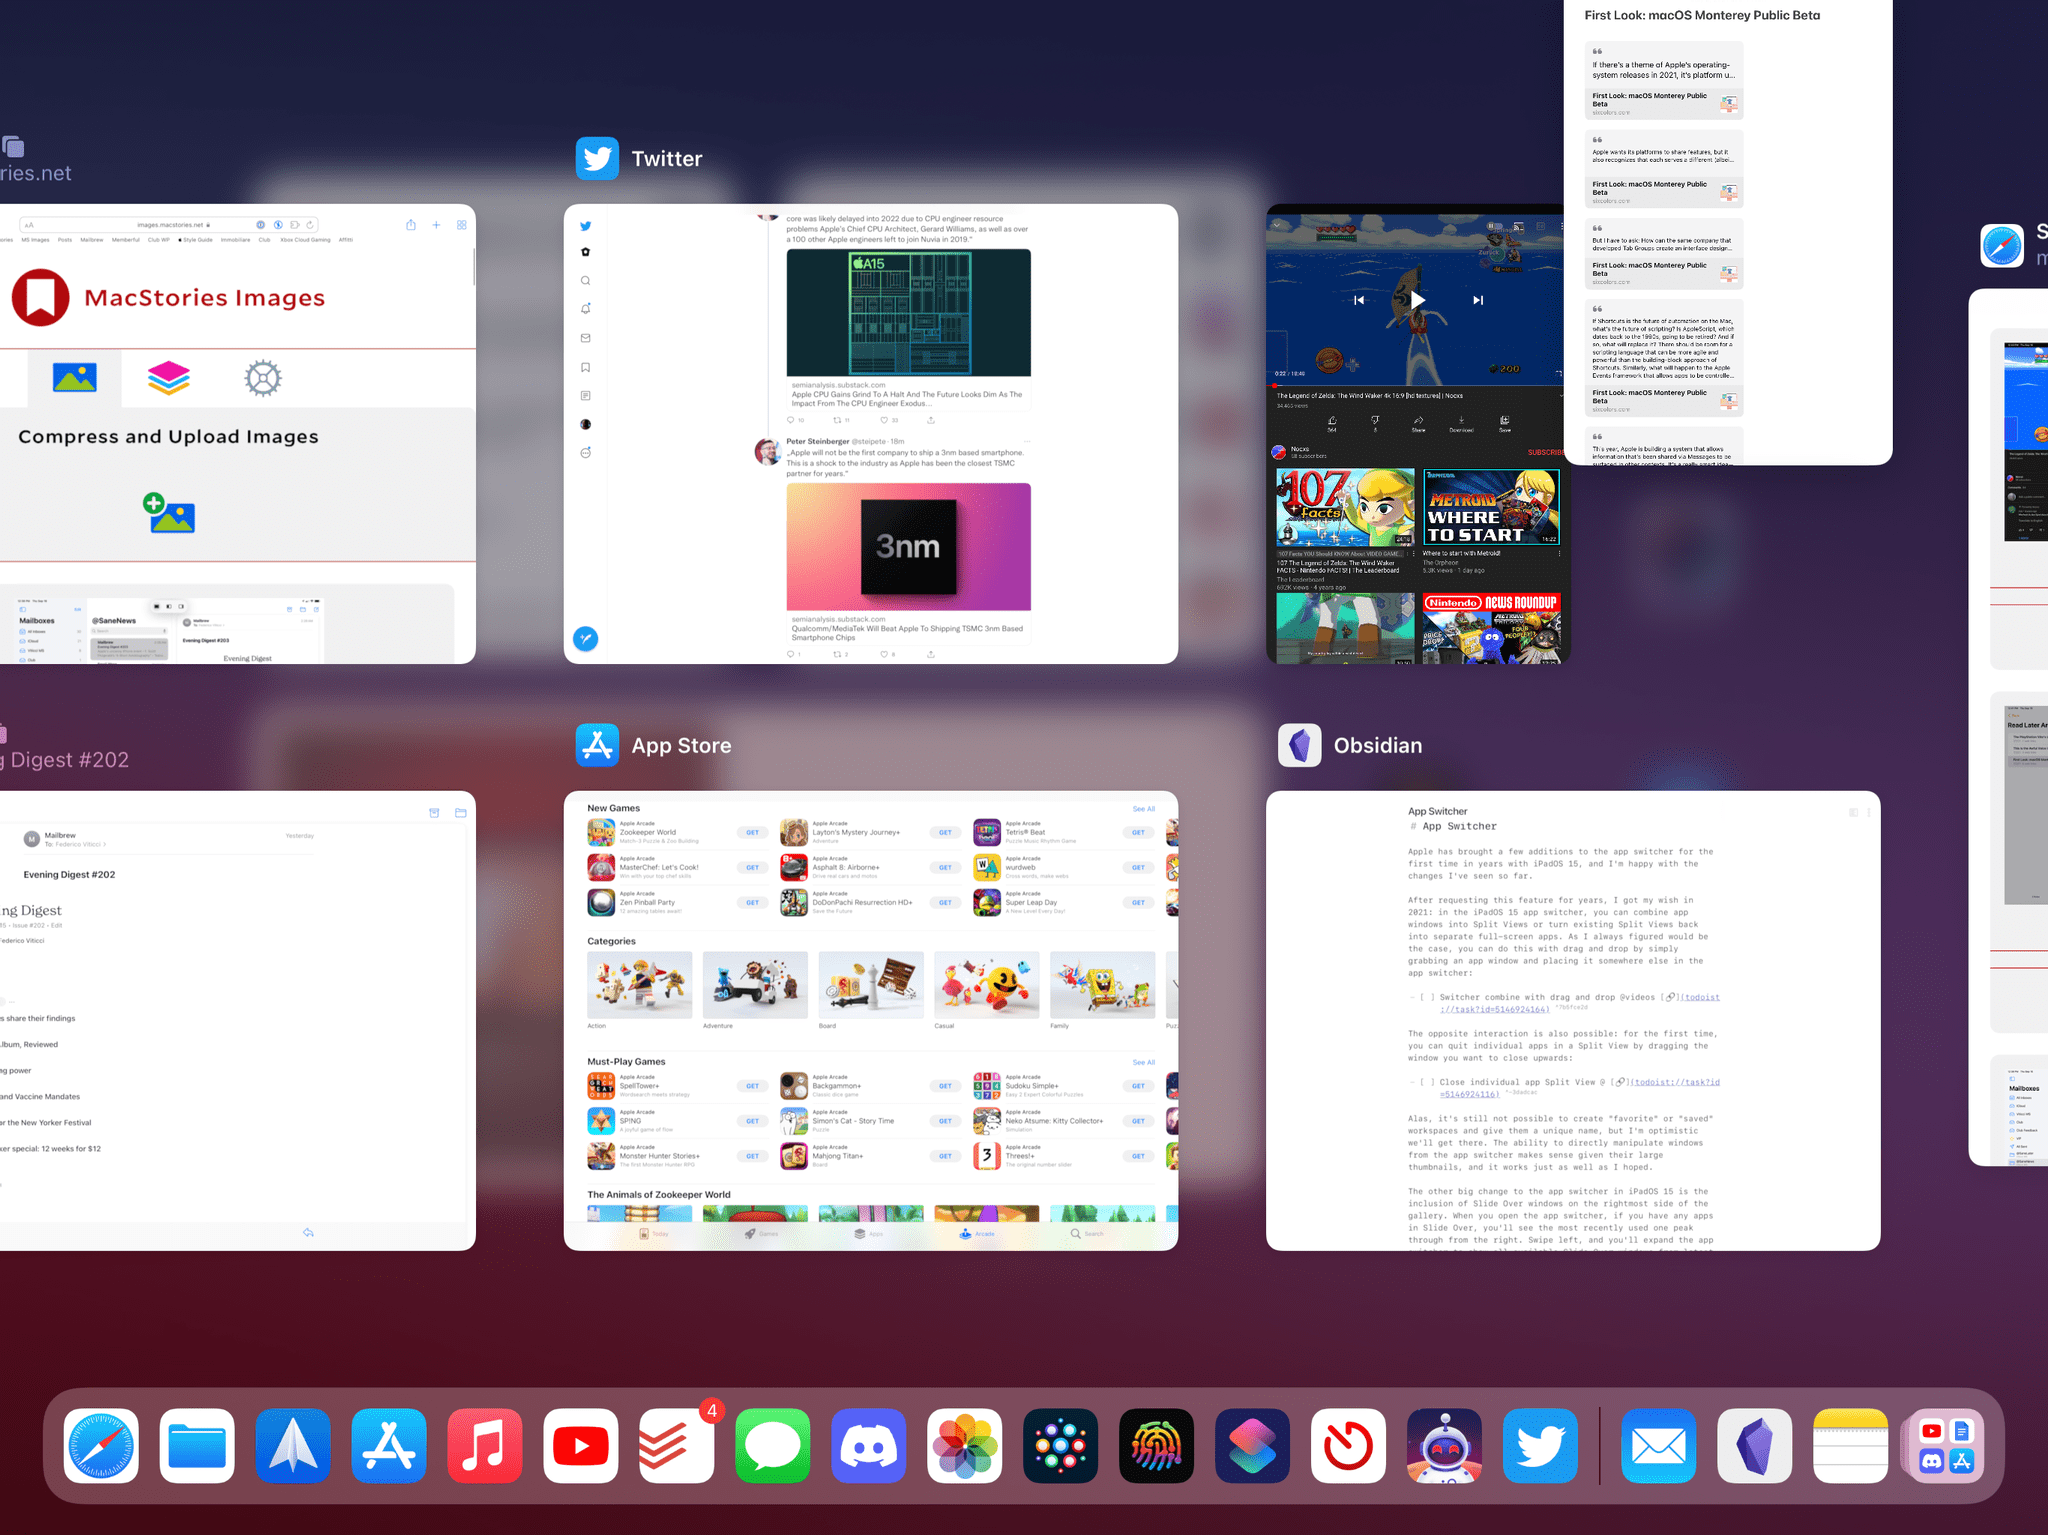Open Twitter lists icon in sidebar
This screenshot has height=1535, width=2048.
[x=586, y=396]
